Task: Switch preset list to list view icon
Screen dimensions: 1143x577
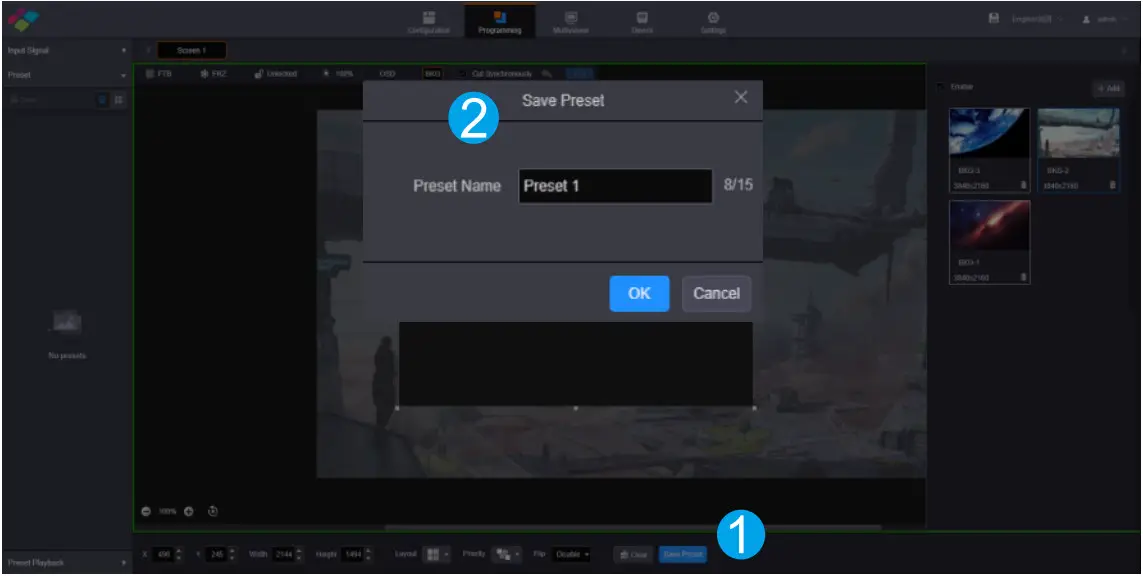Action: tap(103, 100)
